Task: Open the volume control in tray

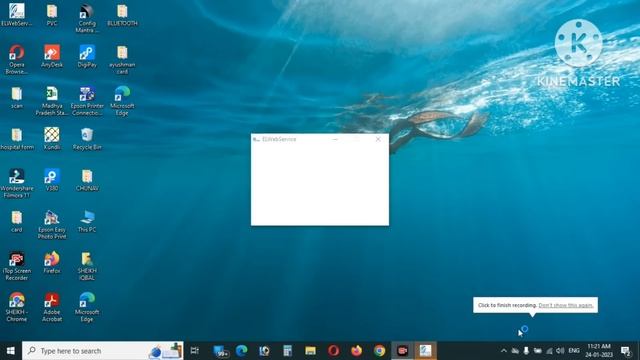Action: pos(560,351)
